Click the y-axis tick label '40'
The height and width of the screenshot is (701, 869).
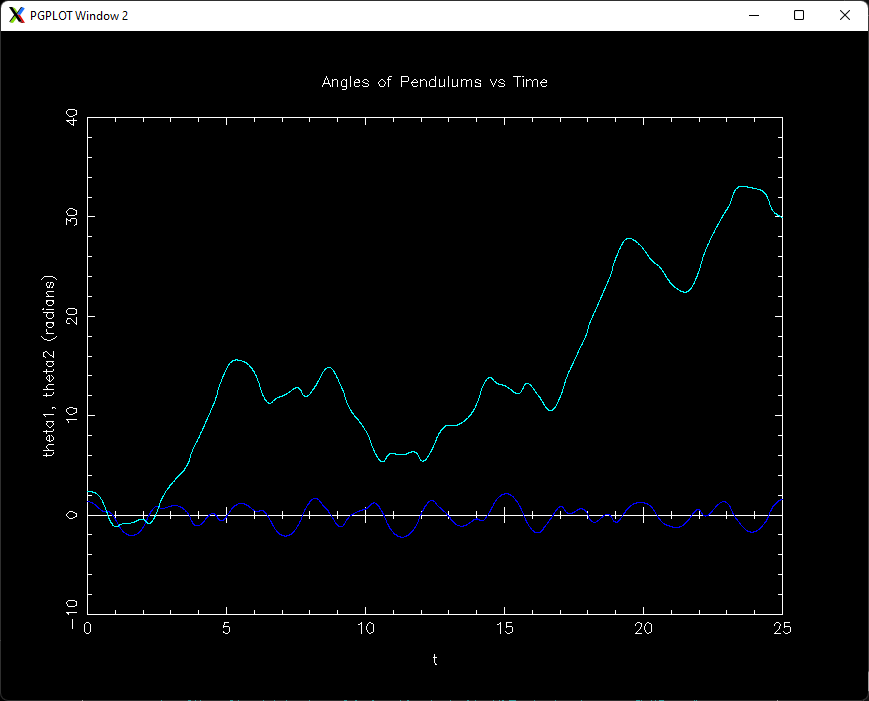click(x=72, y=117)
